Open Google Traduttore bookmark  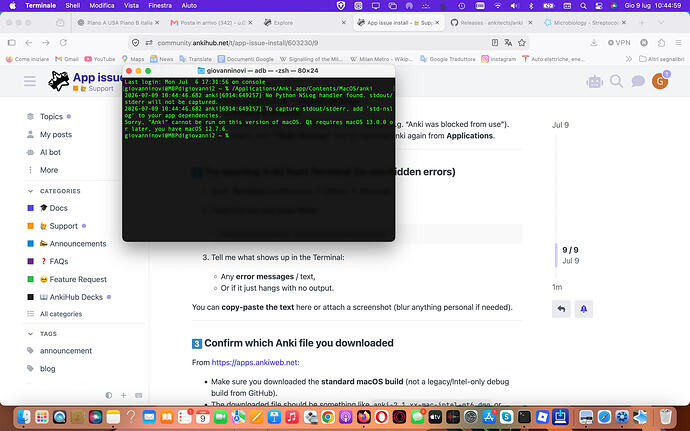[x=448, y=59]
